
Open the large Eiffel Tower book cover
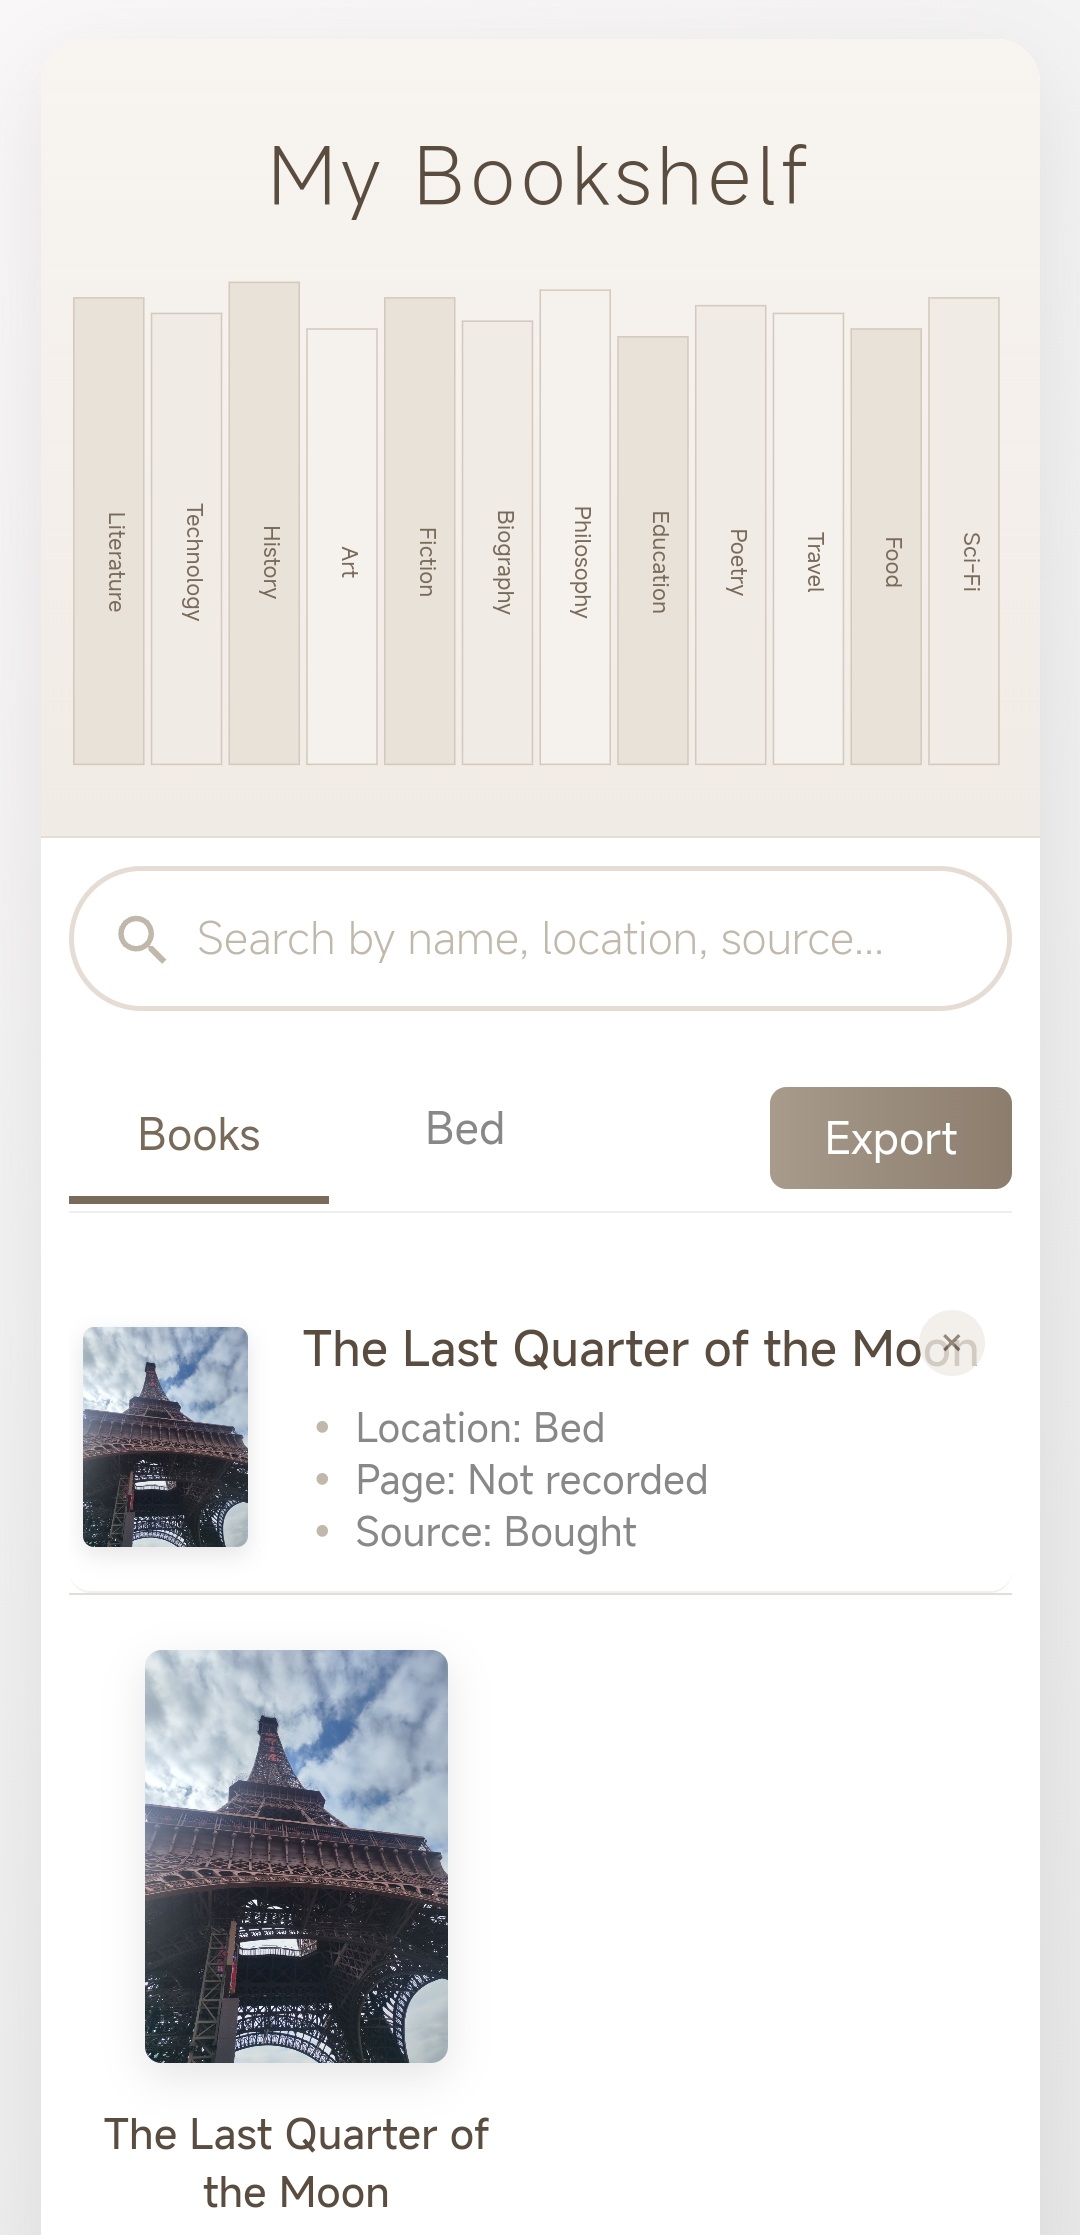[x=296, y=1856]
